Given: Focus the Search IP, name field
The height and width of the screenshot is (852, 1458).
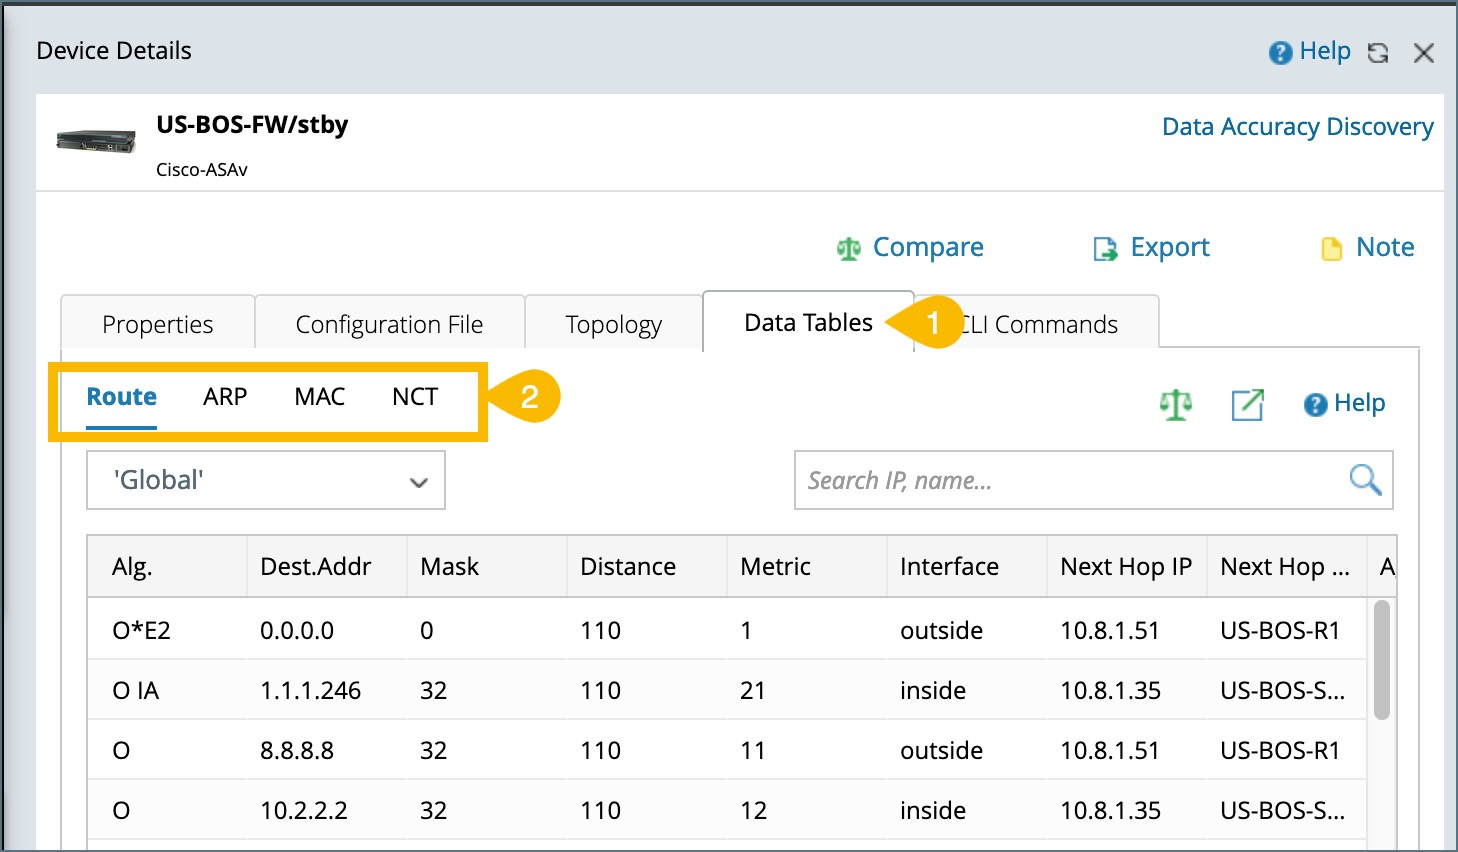Looking at the screenshot, I should pos(1070,481).
